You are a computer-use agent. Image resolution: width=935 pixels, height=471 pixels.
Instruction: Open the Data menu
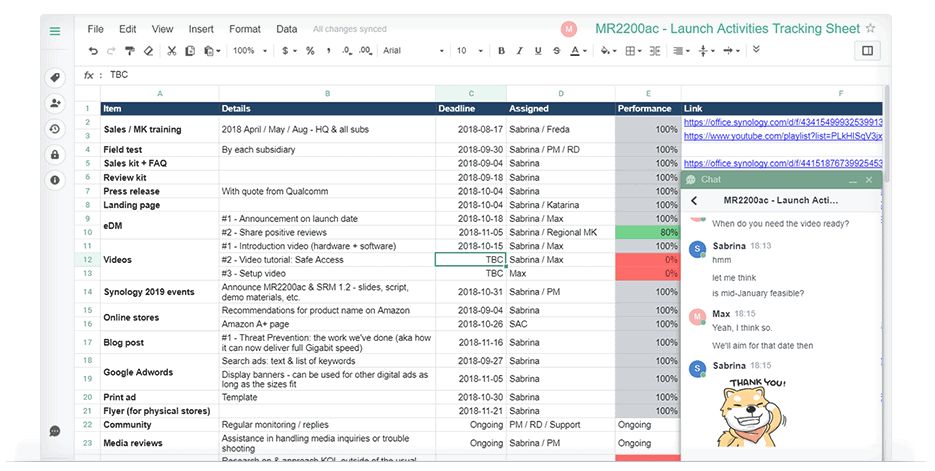tap(287, 29)
